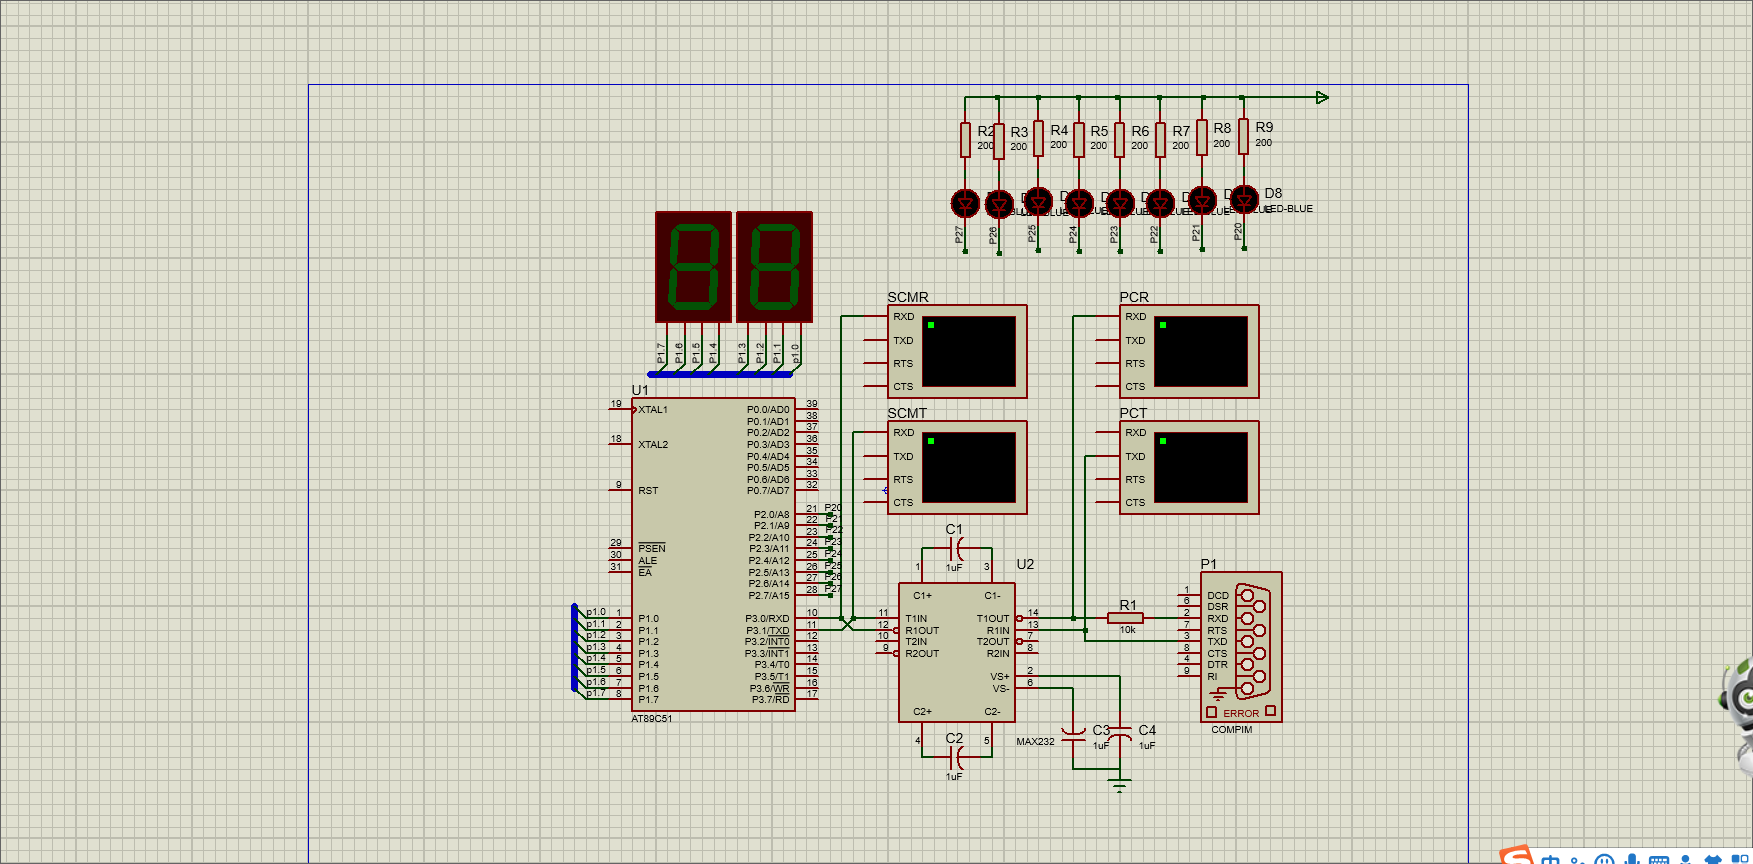
Task: Select the LED wired to net P21
Action: click(1203, 201)
